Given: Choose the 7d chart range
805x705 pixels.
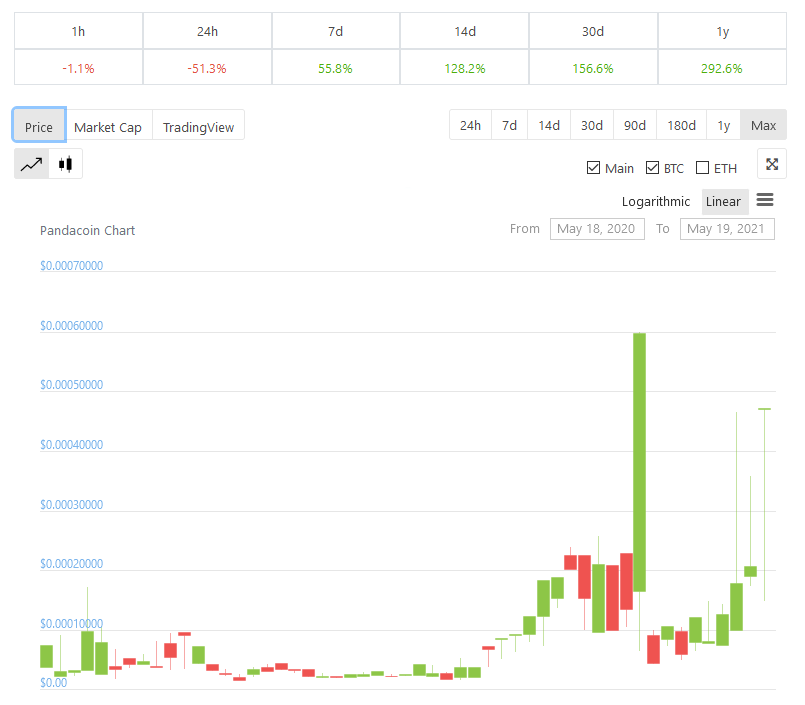Looking at the screenshot, I should (509, 125).
